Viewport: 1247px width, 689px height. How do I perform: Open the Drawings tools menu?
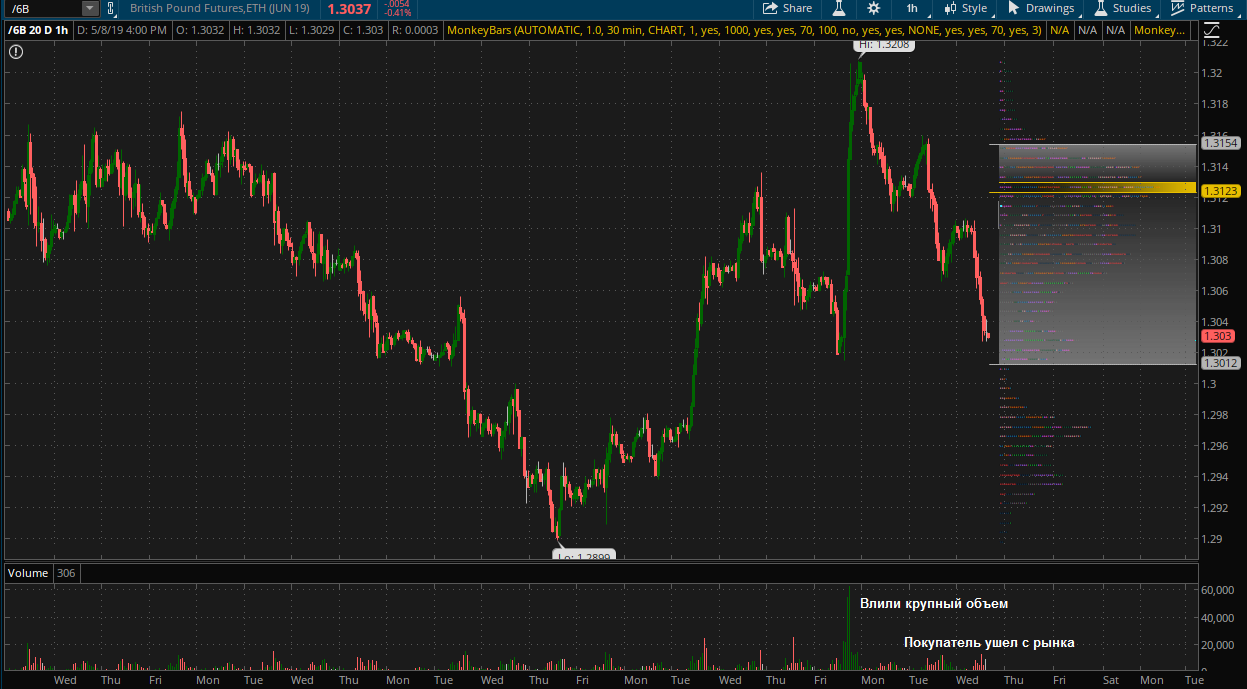(x=1041, y=8)
